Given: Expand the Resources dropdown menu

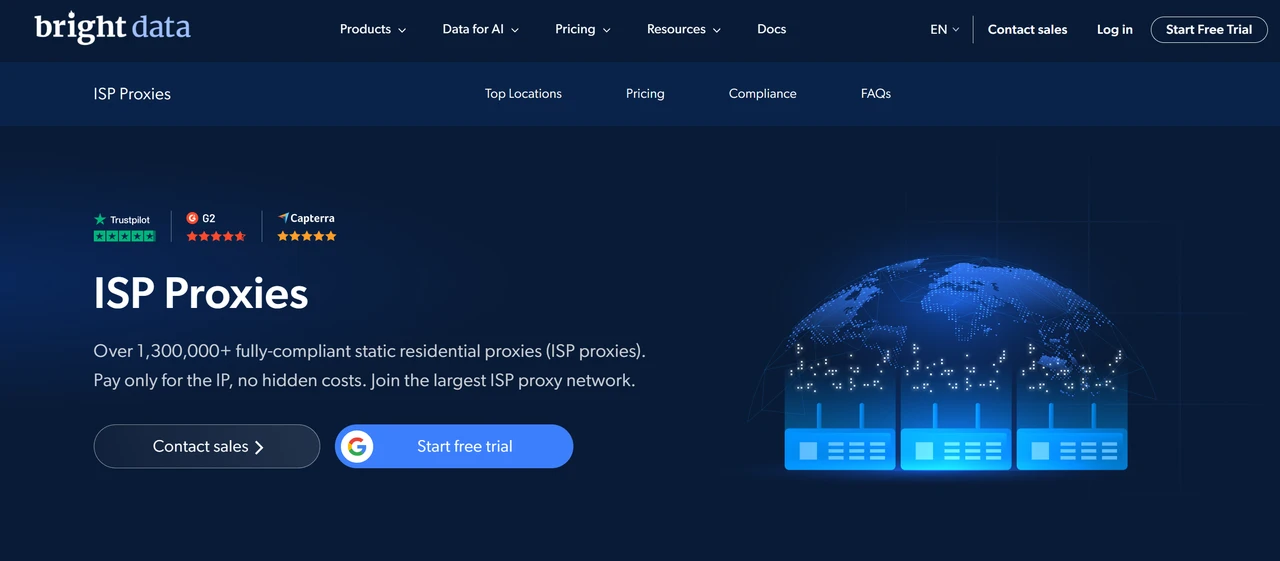Looking at the screenshot, I should [684, 29].
